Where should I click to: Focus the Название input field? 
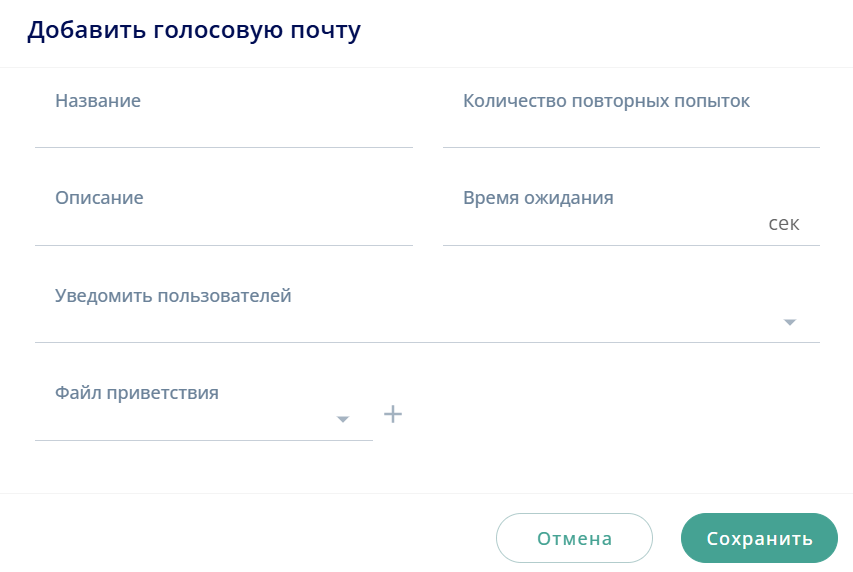tap(223, 126)
